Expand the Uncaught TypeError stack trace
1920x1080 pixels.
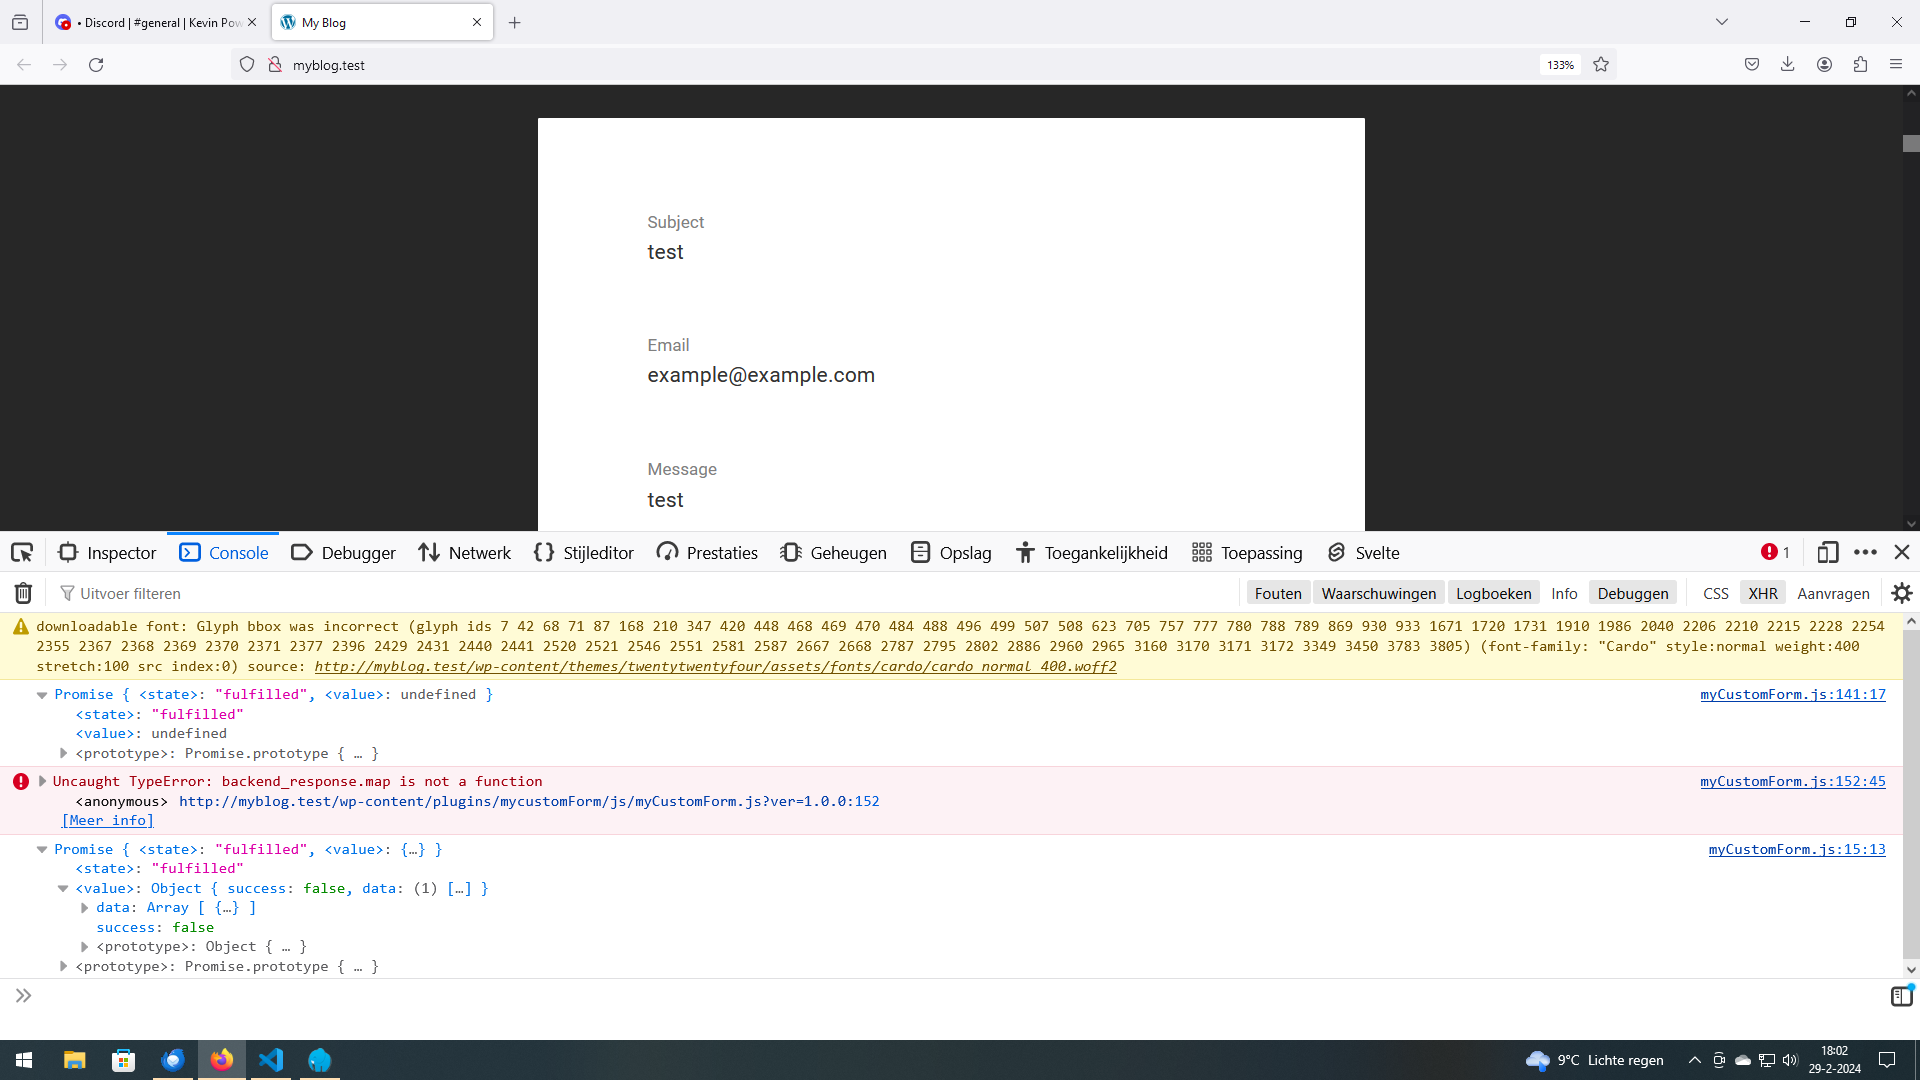coord(42,782)
